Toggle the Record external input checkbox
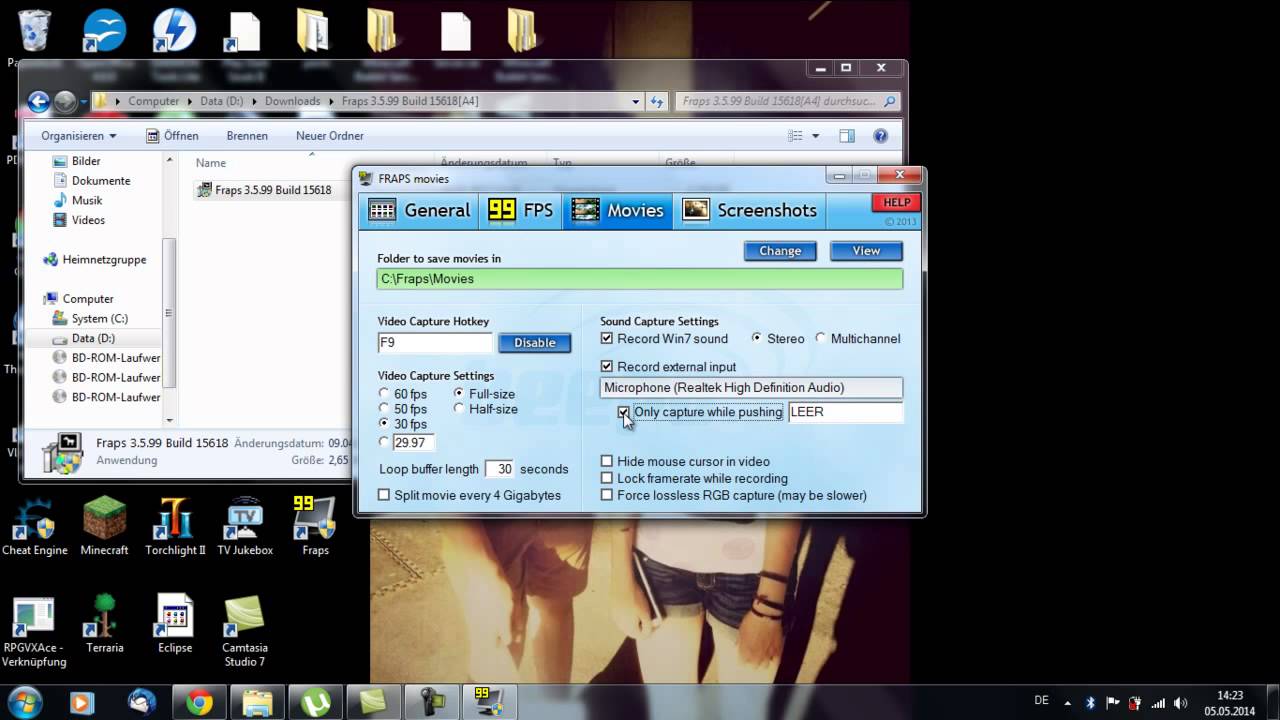Viewport: 1280px width, 720px height. (606, 367)
